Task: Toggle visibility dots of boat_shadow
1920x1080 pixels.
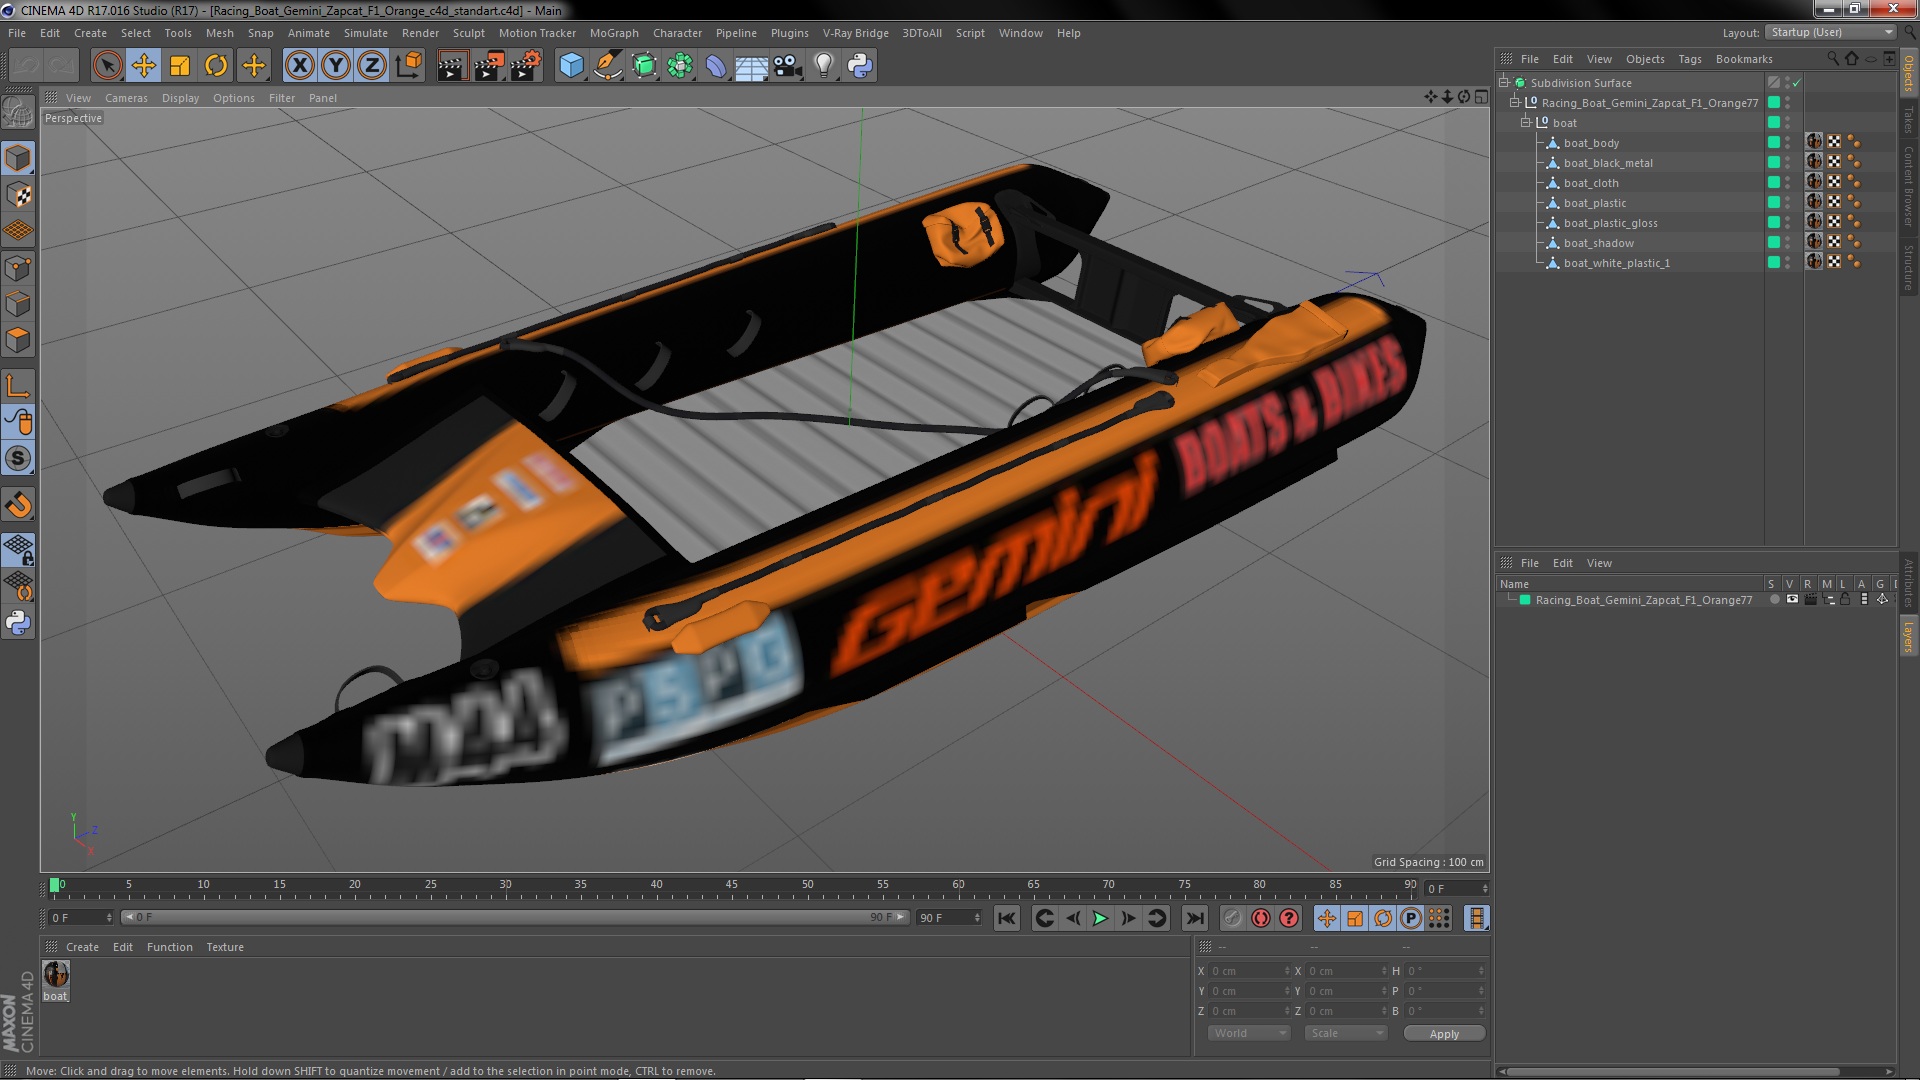Action: [1788, 243]
